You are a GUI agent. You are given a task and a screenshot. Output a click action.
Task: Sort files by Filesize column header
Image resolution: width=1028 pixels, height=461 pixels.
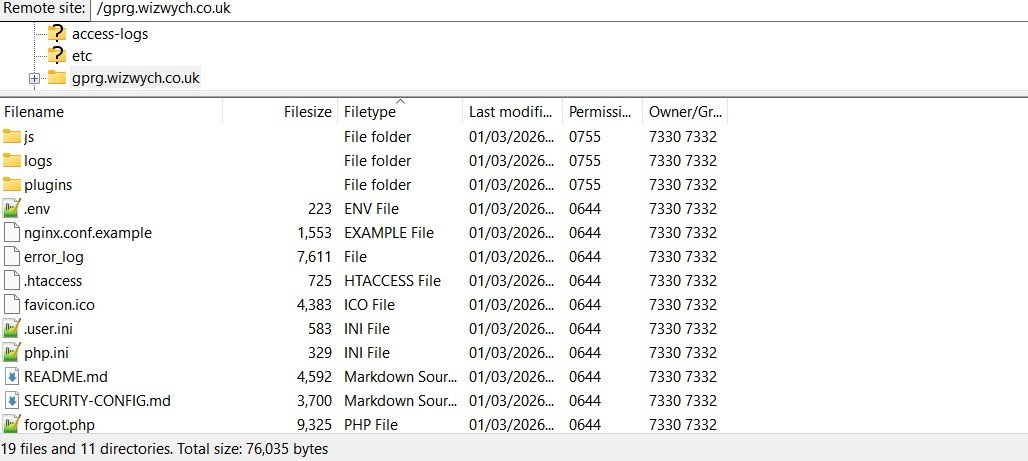click(x=280, y=112)
